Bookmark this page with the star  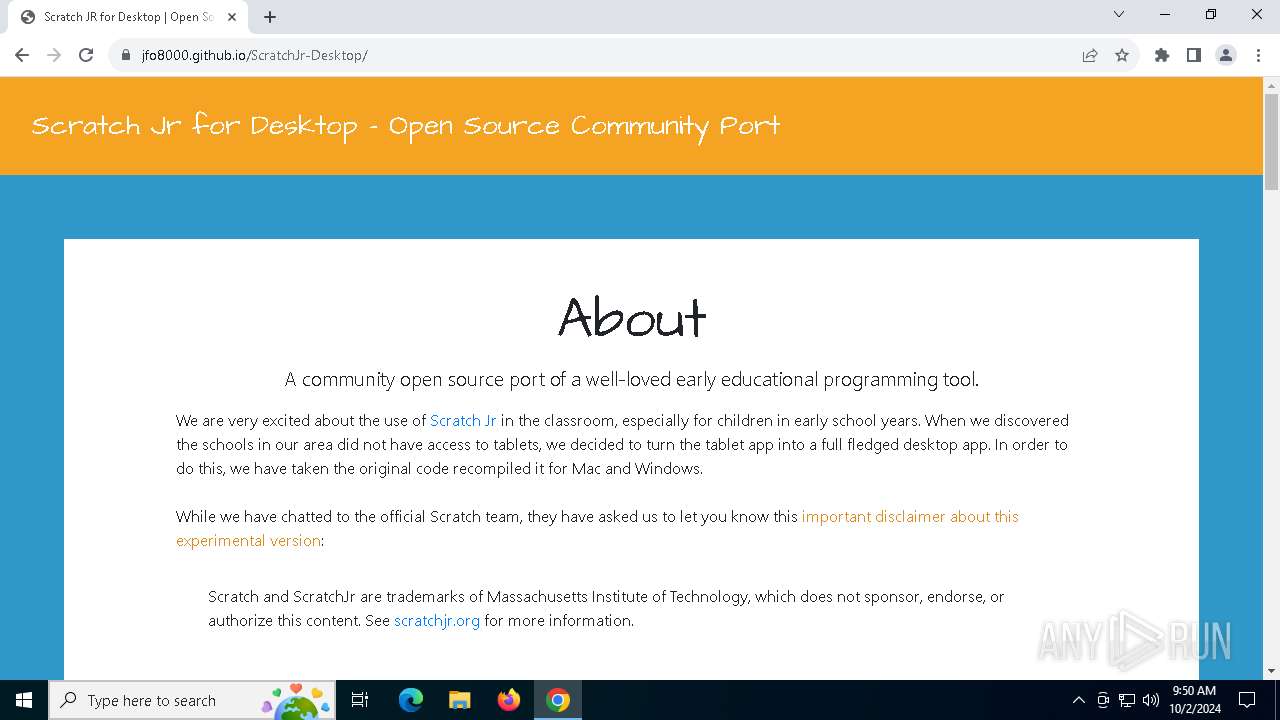click(1122, 55)
